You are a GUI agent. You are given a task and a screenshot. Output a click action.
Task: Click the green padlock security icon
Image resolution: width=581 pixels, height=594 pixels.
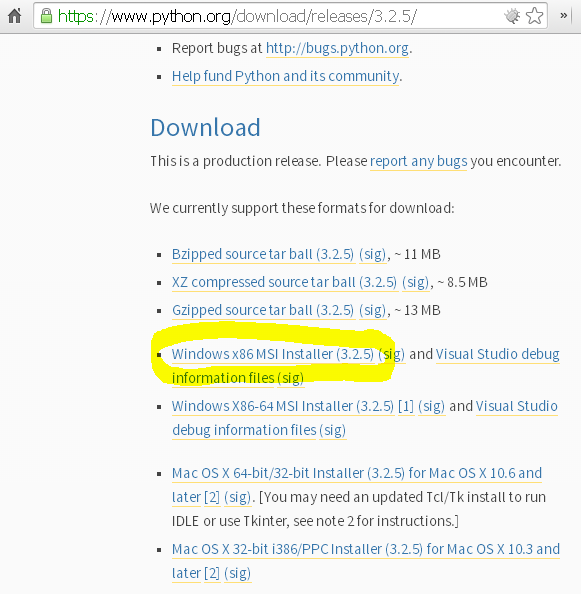point(46,16)
